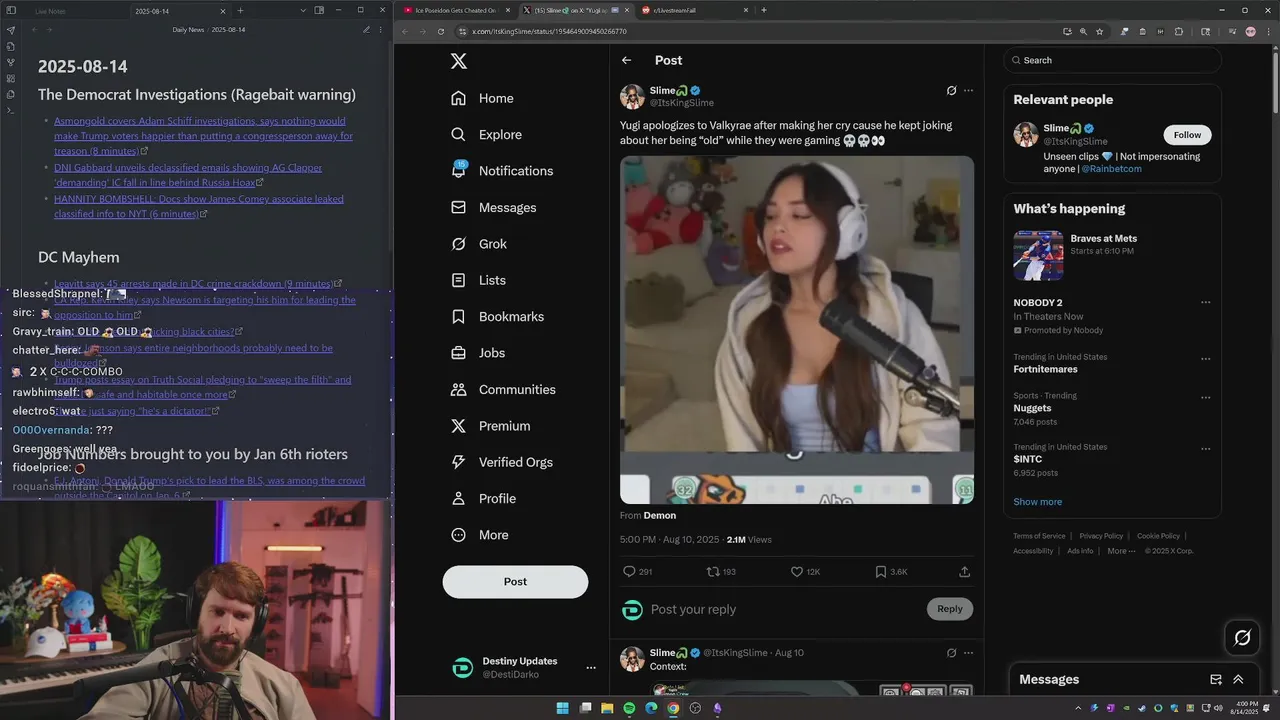
Task: Open Profile in X sidebar
Action: [x=484, y=498]
